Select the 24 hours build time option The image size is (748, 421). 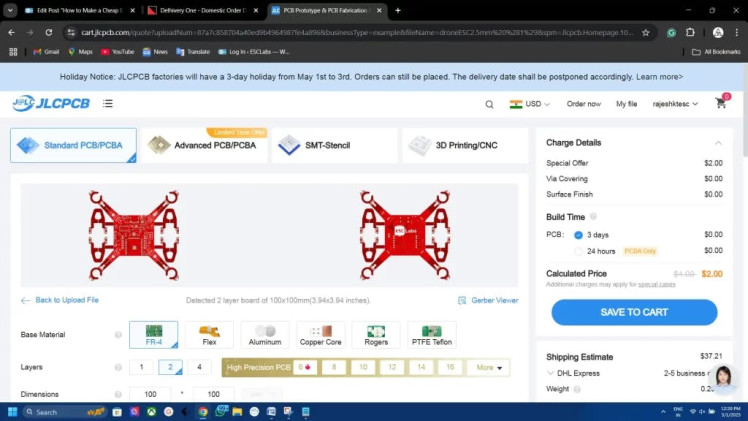coord(578,251)
